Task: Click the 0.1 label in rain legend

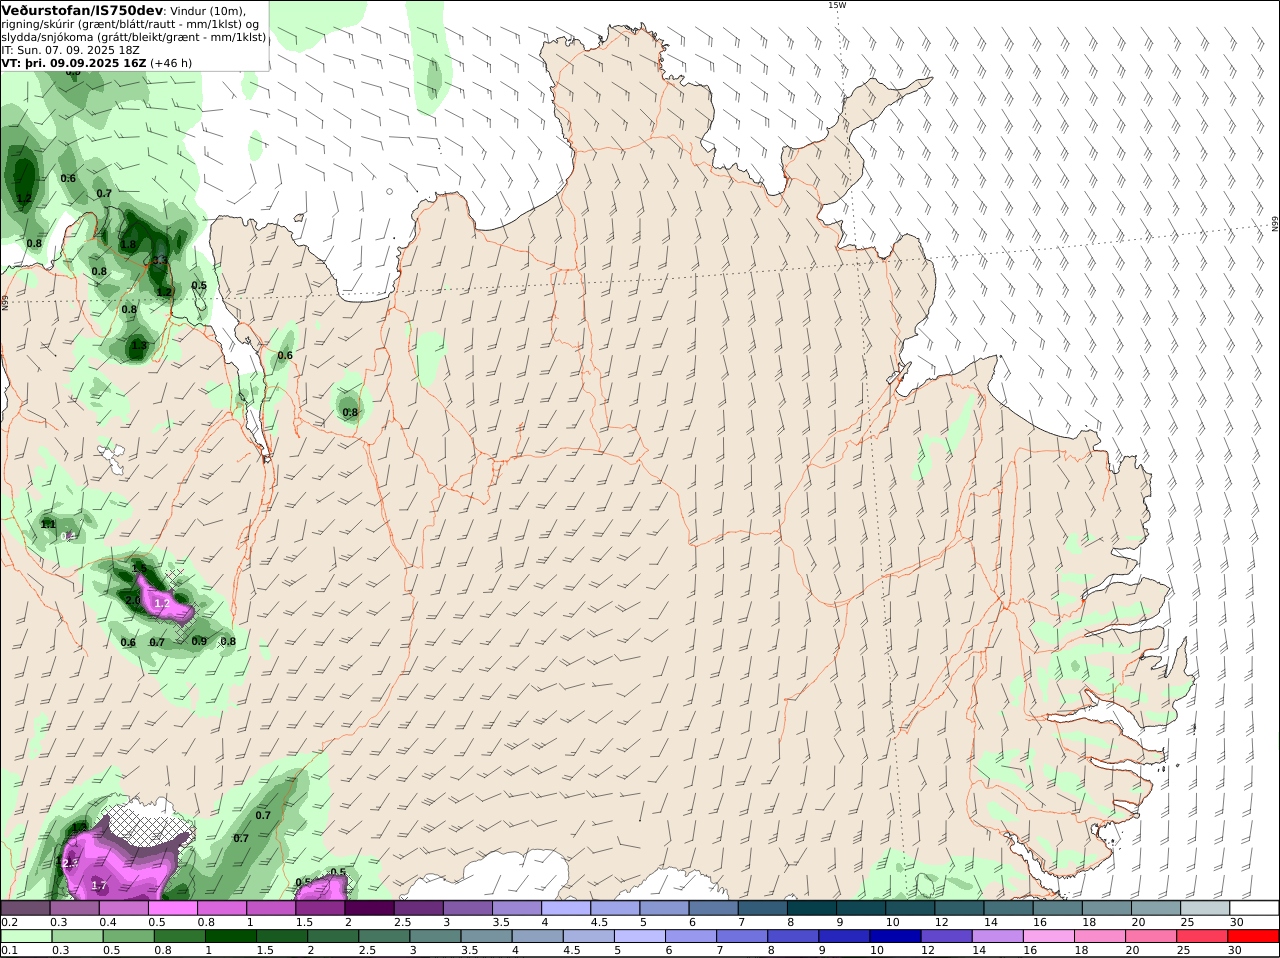Action: coord(9,950)
